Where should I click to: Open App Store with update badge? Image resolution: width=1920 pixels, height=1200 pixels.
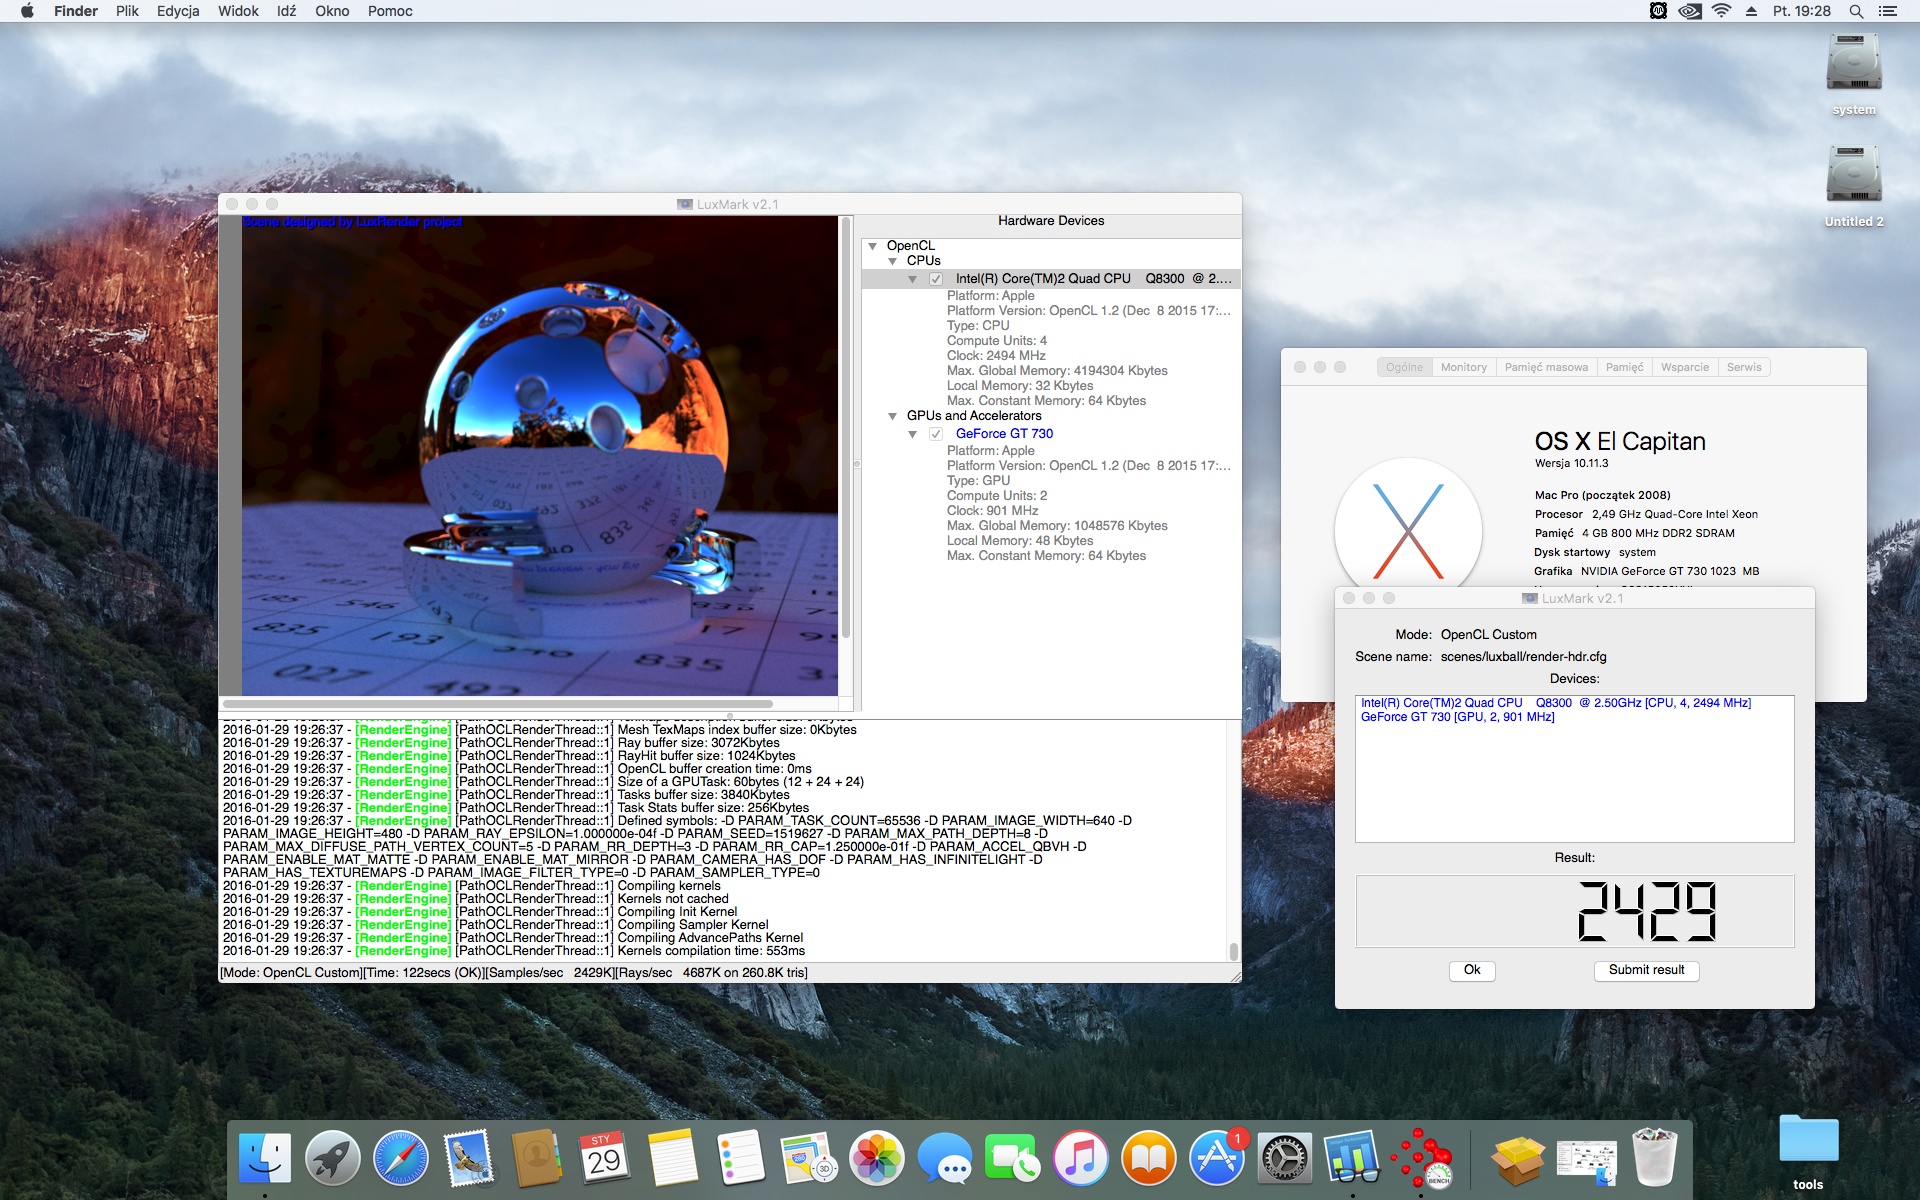point(1217,1158)
